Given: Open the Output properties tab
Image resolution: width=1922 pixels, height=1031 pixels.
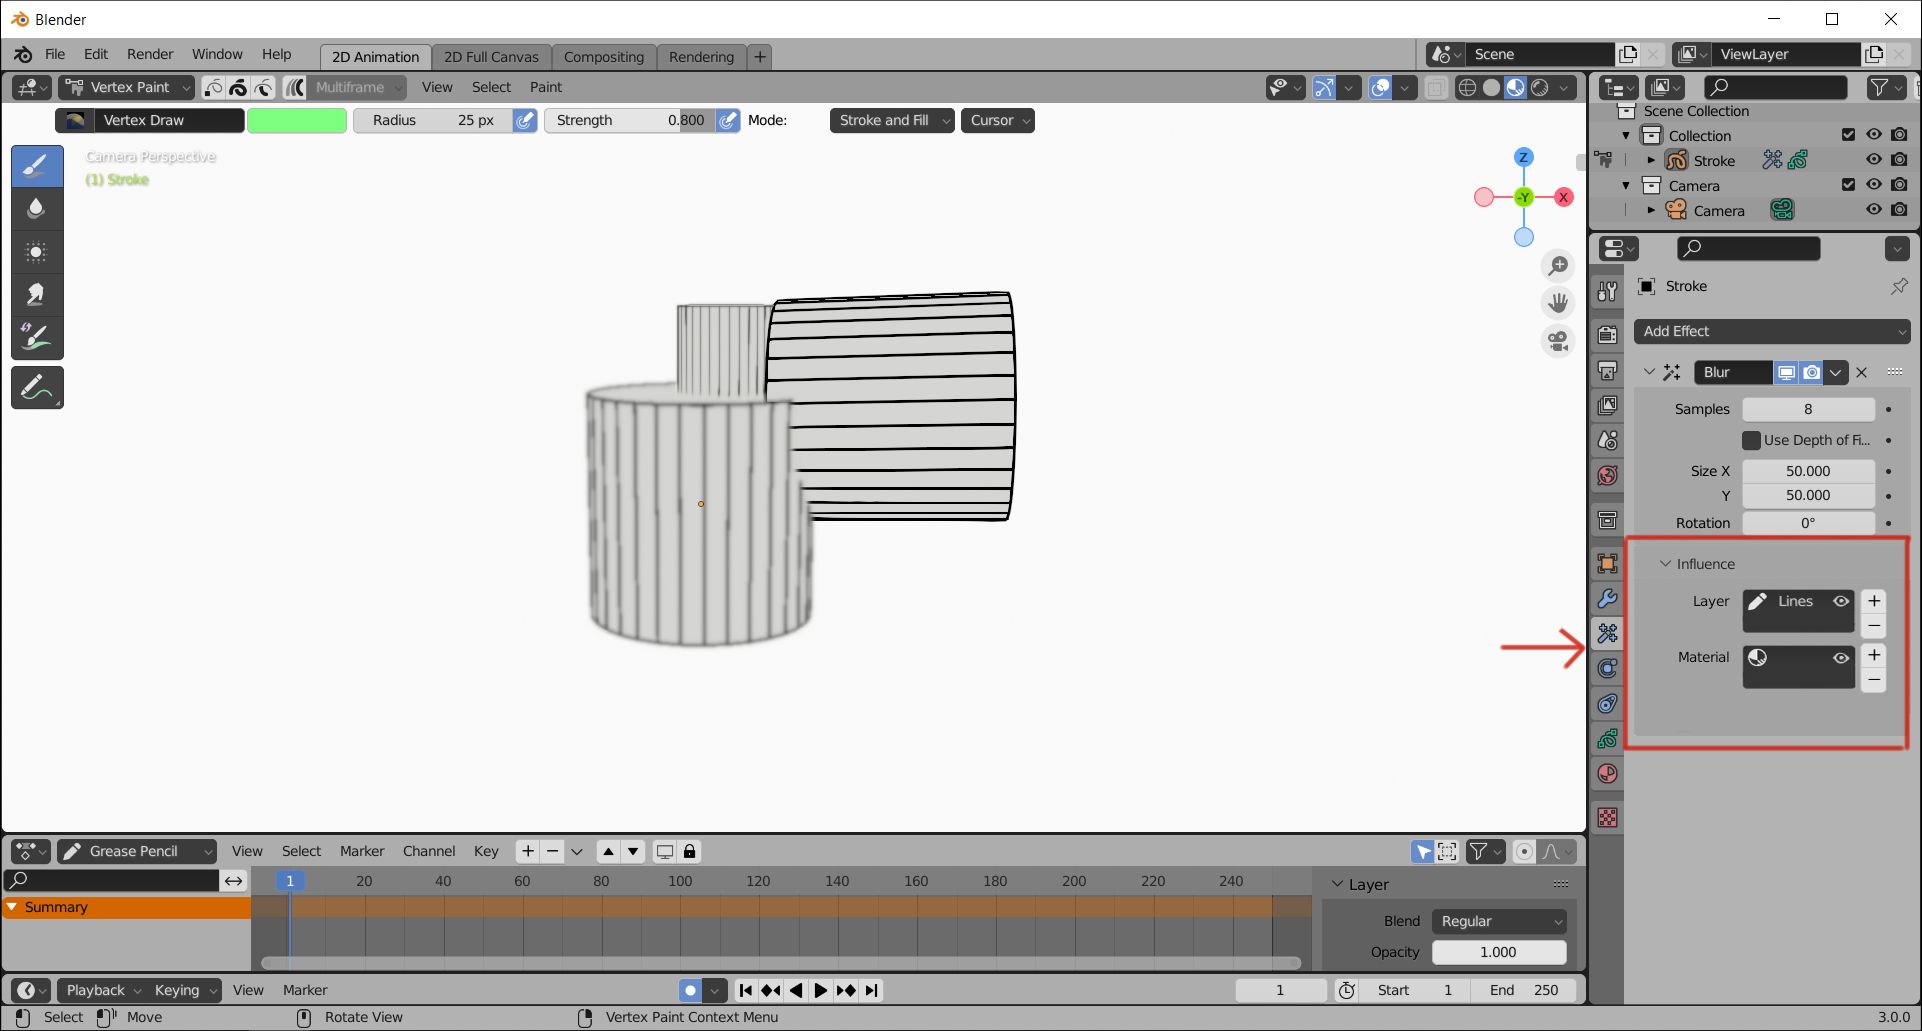Looking at the screenshot, I should click(1607, 371).
